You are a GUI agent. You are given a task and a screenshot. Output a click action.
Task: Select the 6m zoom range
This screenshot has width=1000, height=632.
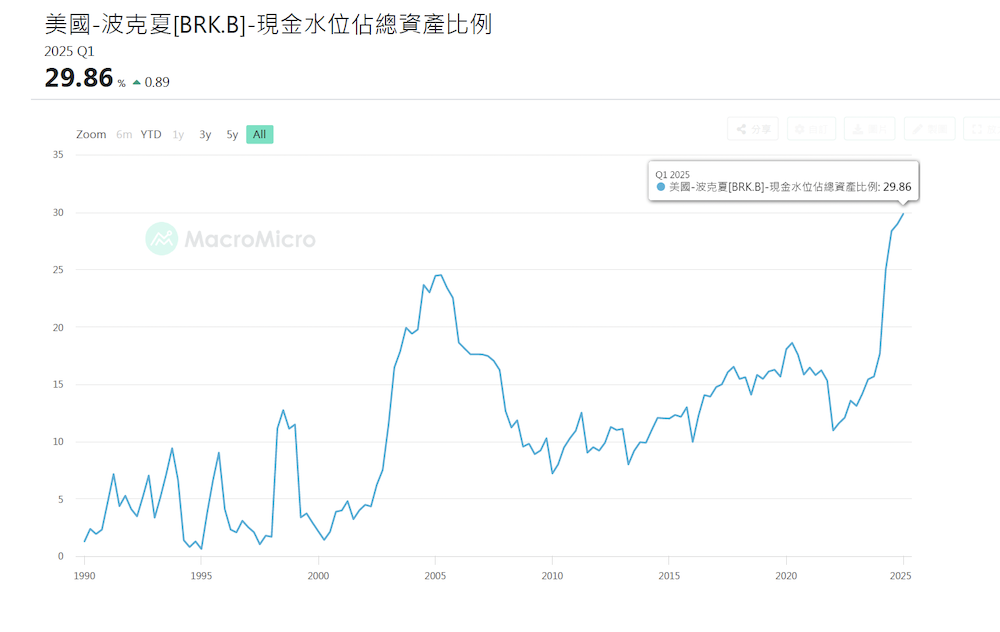coord(124,135)
